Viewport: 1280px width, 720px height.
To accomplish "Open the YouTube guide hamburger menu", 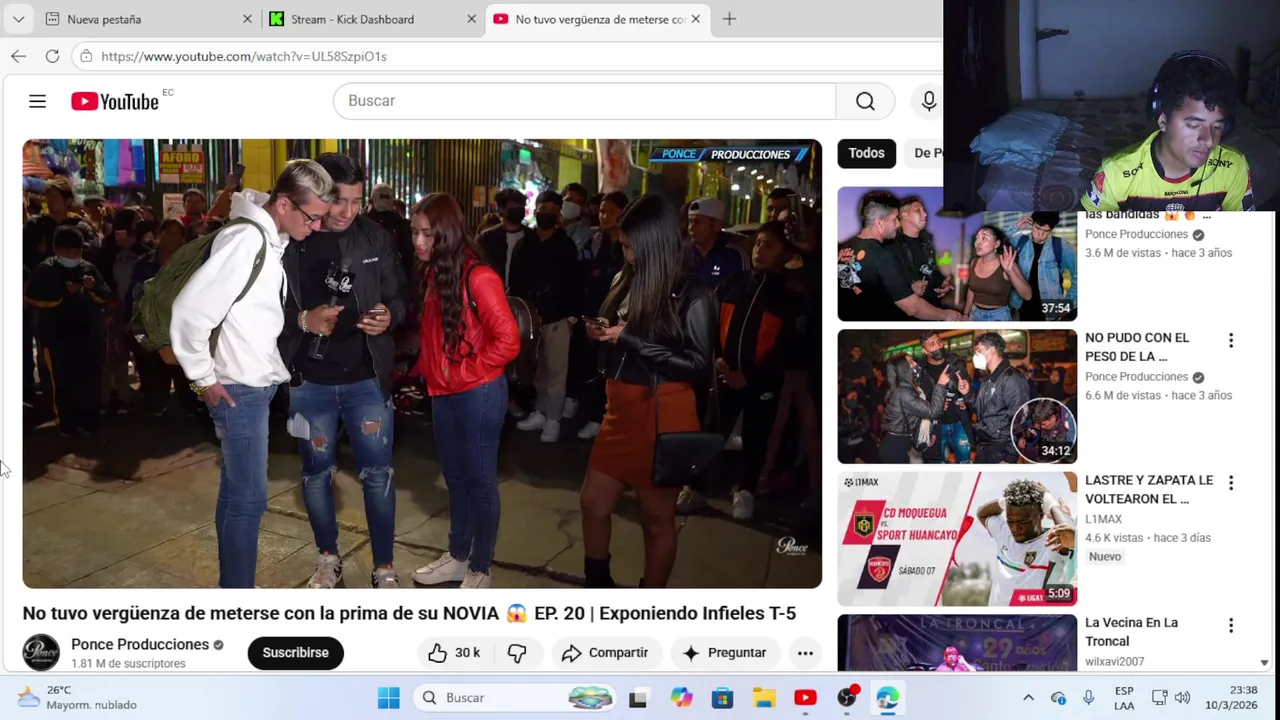I will pos(37,101).
